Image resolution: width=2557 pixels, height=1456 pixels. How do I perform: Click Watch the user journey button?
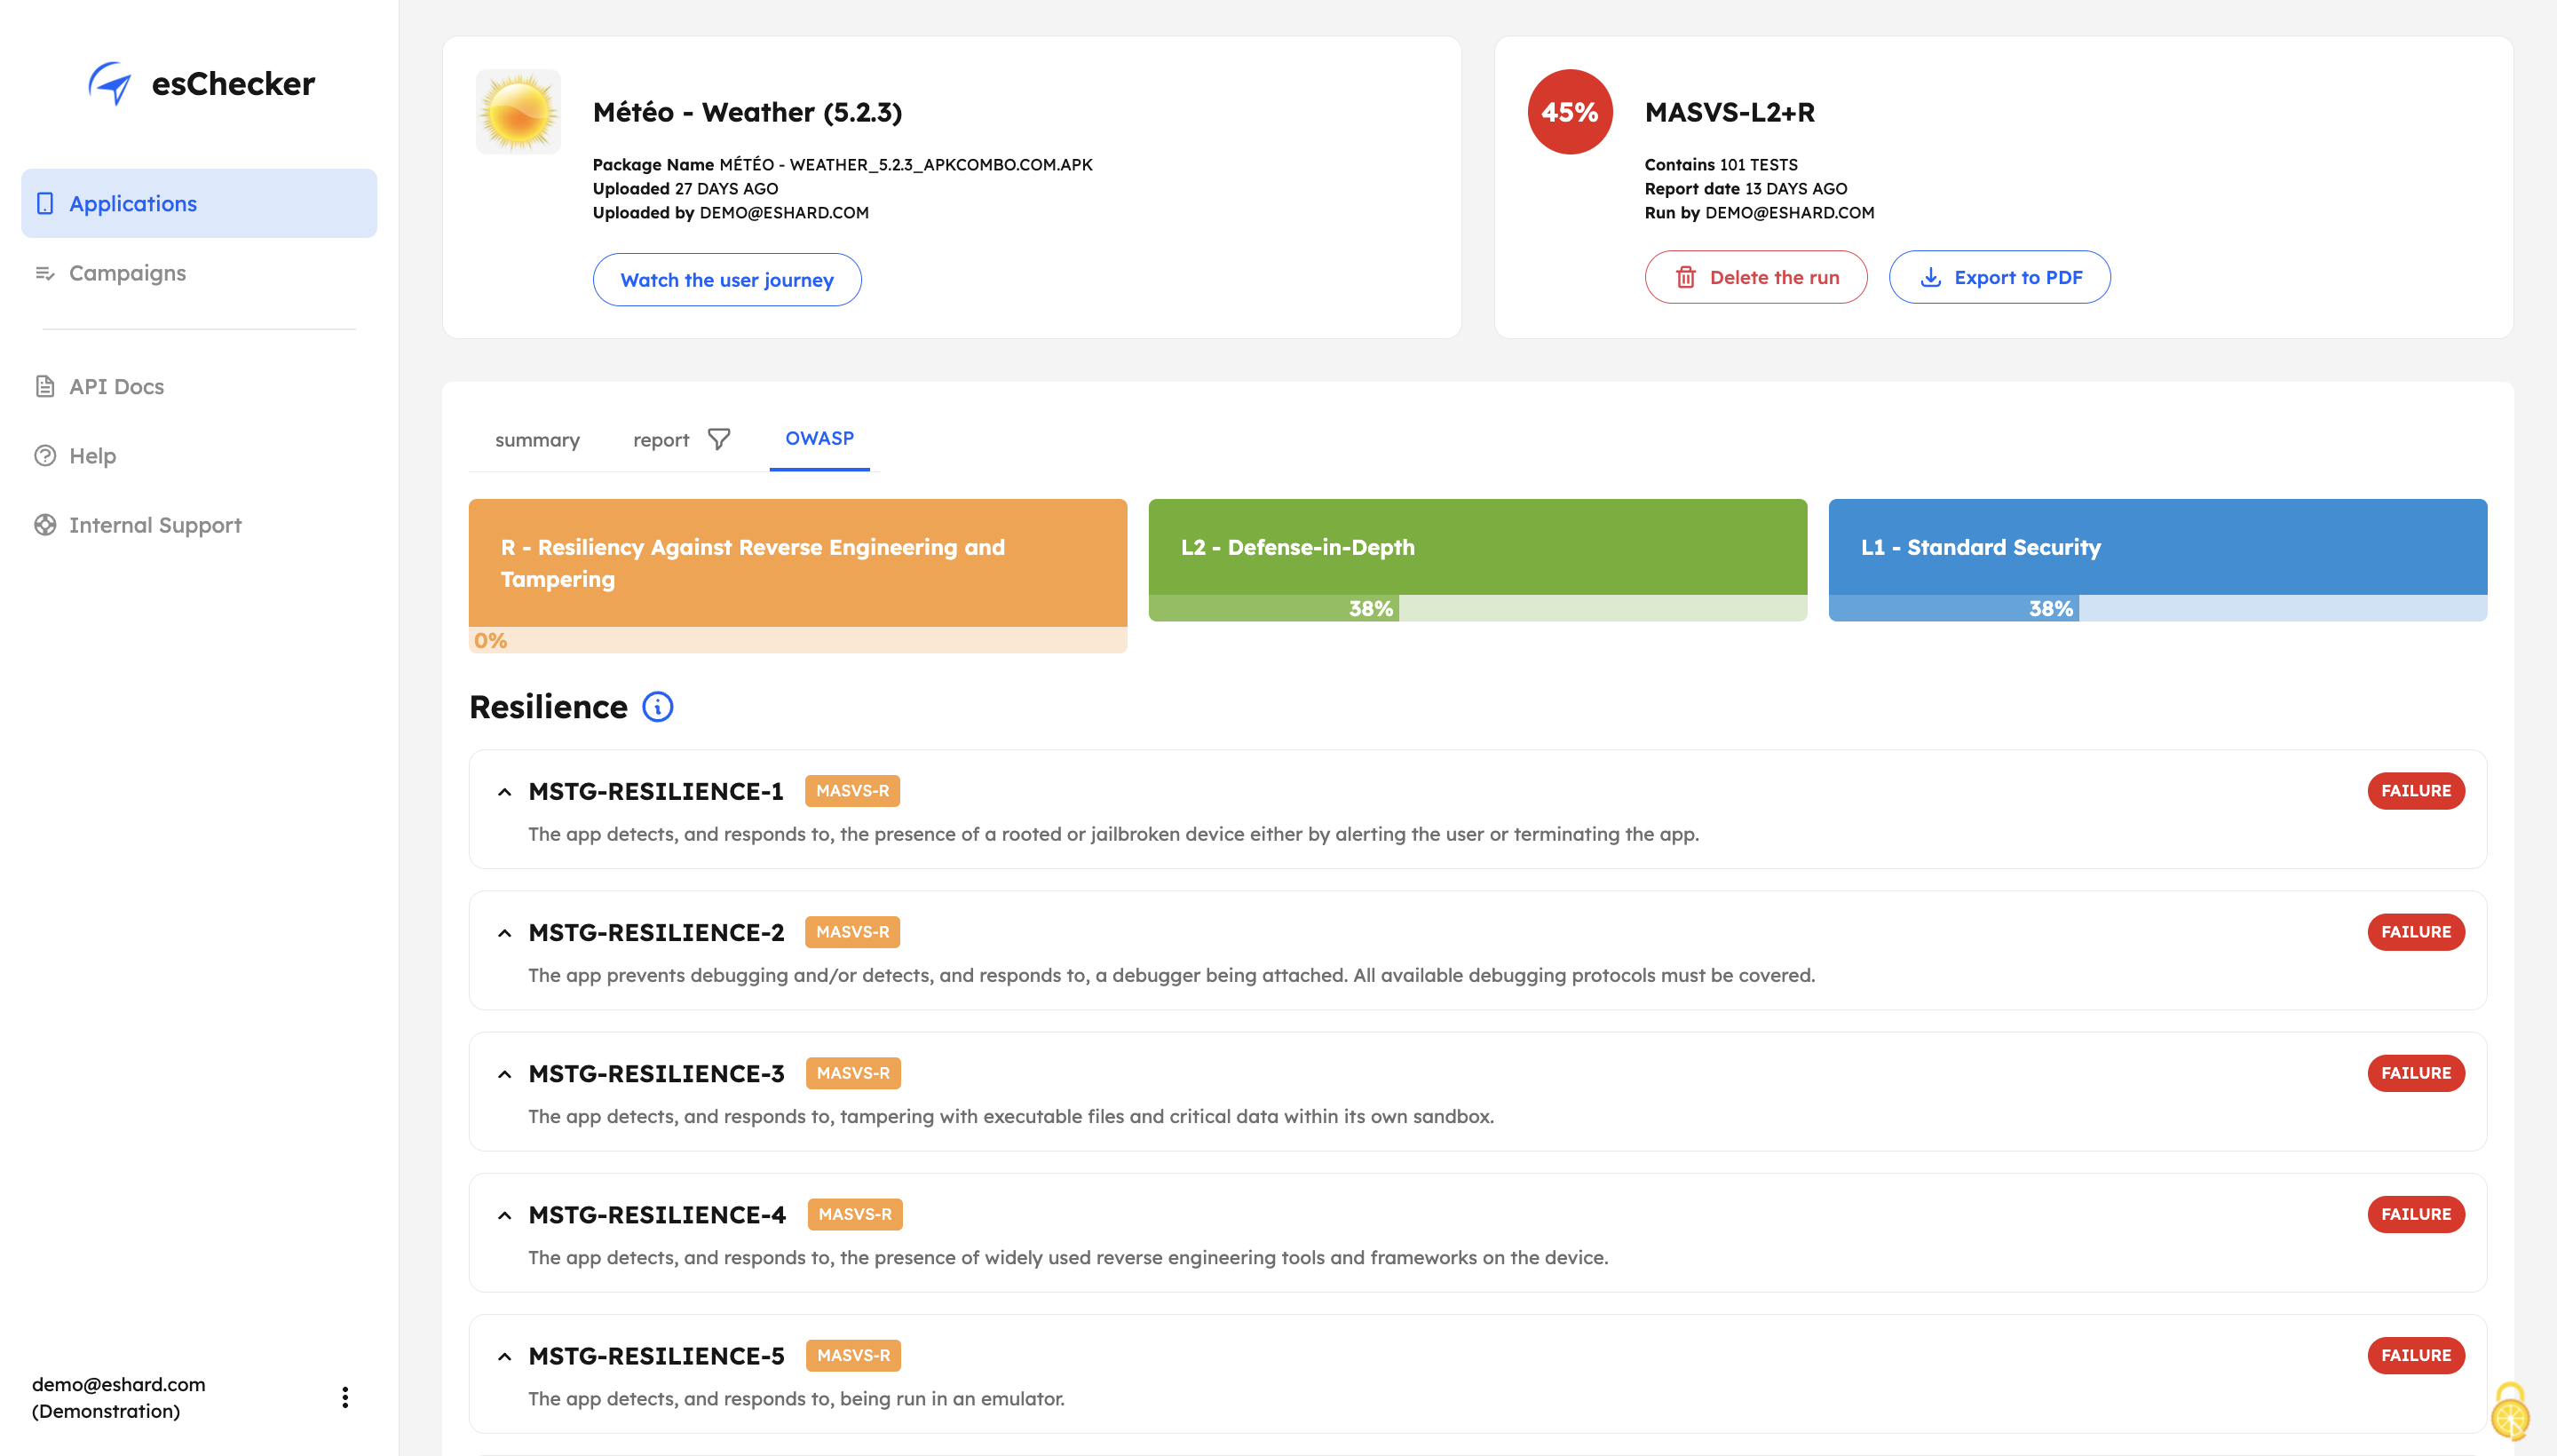[726, 280]
